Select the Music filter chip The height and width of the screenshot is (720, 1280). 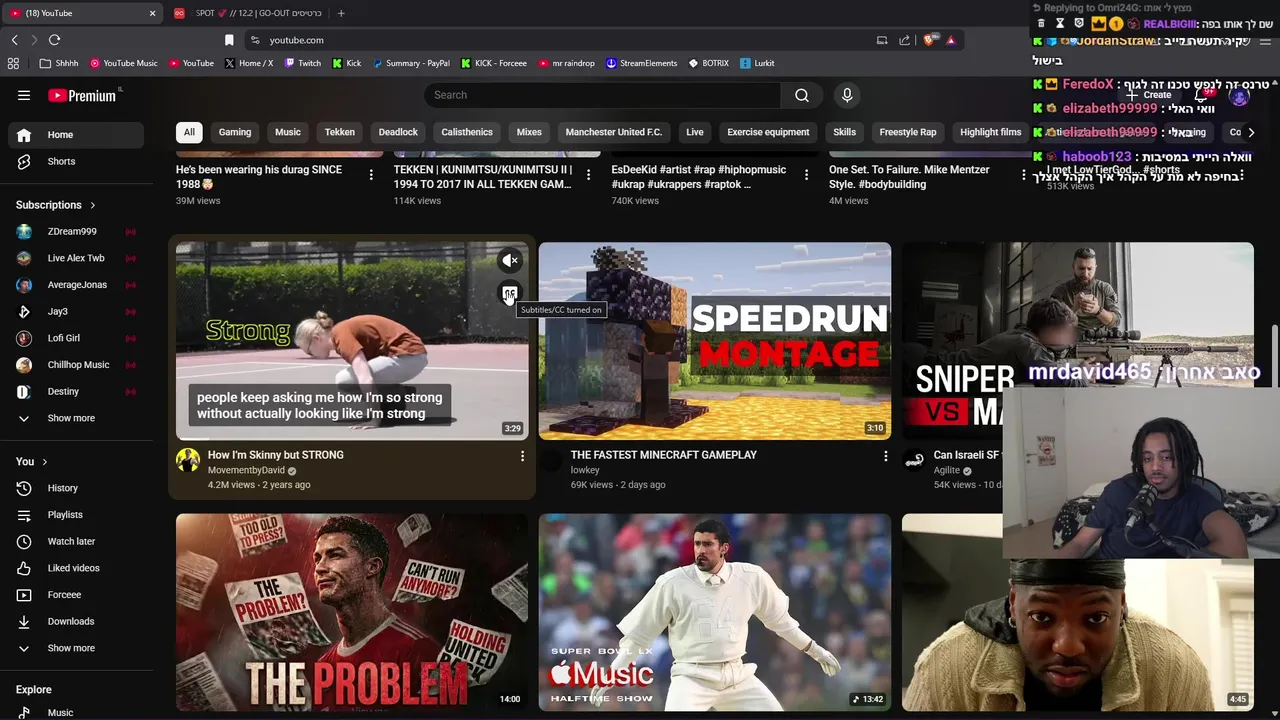288,132
